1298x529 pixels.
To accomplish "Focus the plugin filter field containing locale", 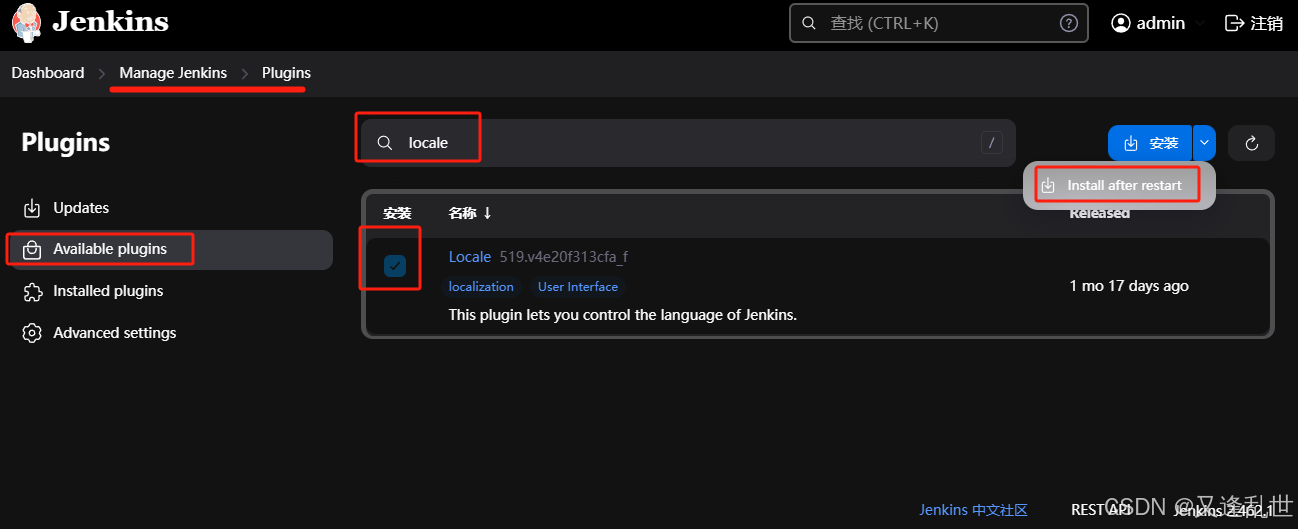I will [688, 143].
